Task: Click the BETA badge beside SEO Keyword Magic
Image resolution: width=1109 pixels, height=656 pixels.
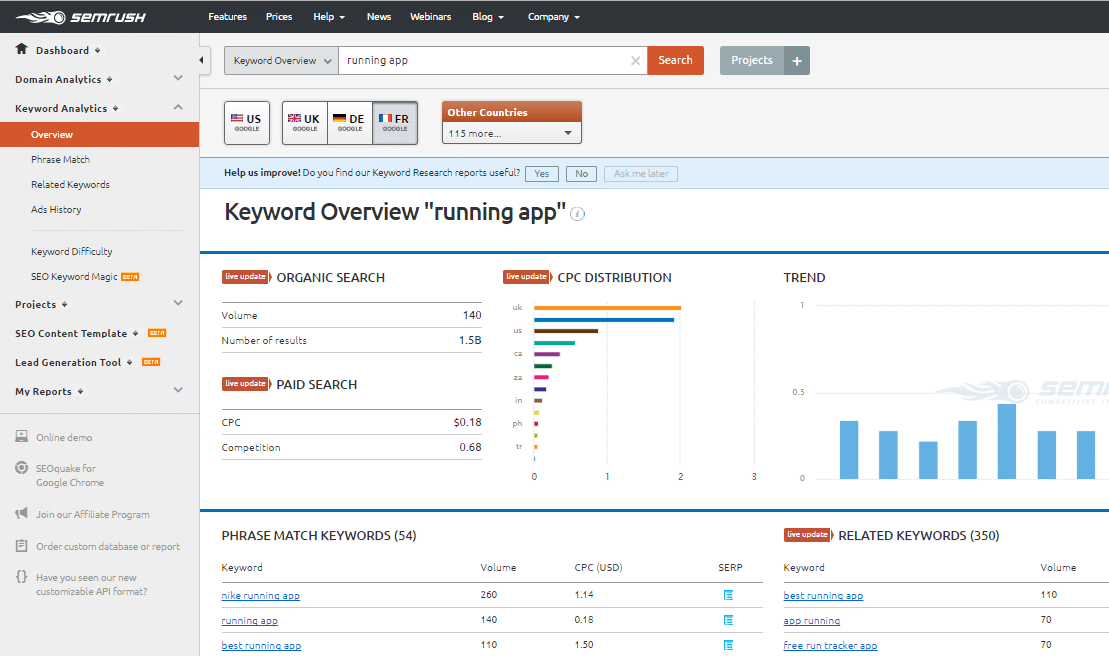Action: (x=130, y=277)
